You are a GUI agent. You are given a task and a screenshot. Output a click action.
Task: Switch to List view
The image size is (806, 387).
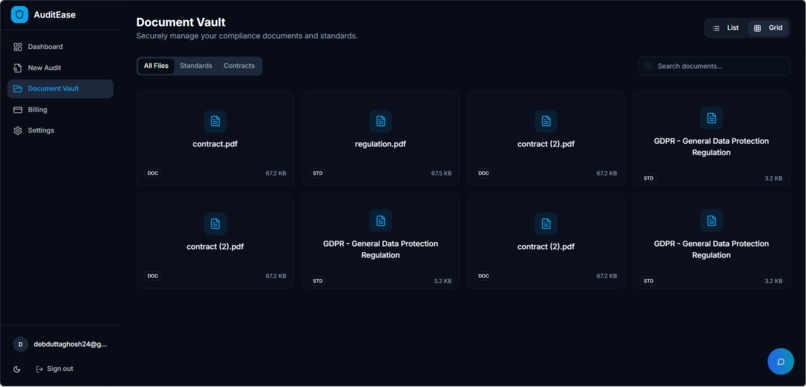(726, 28)
